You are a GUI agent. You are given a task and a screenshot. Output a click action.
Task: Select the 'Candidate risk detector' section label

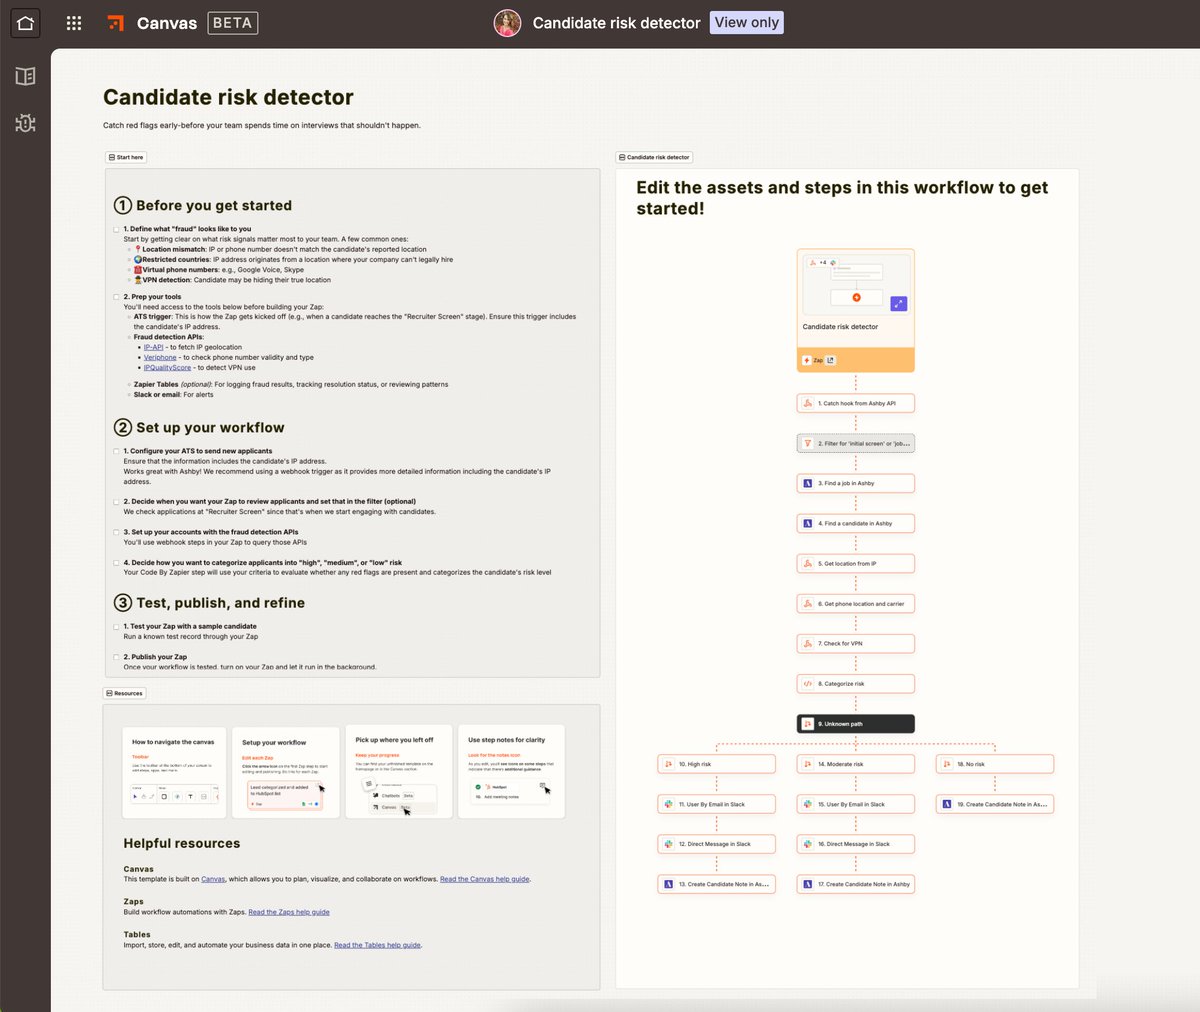[x=654, y=157]
